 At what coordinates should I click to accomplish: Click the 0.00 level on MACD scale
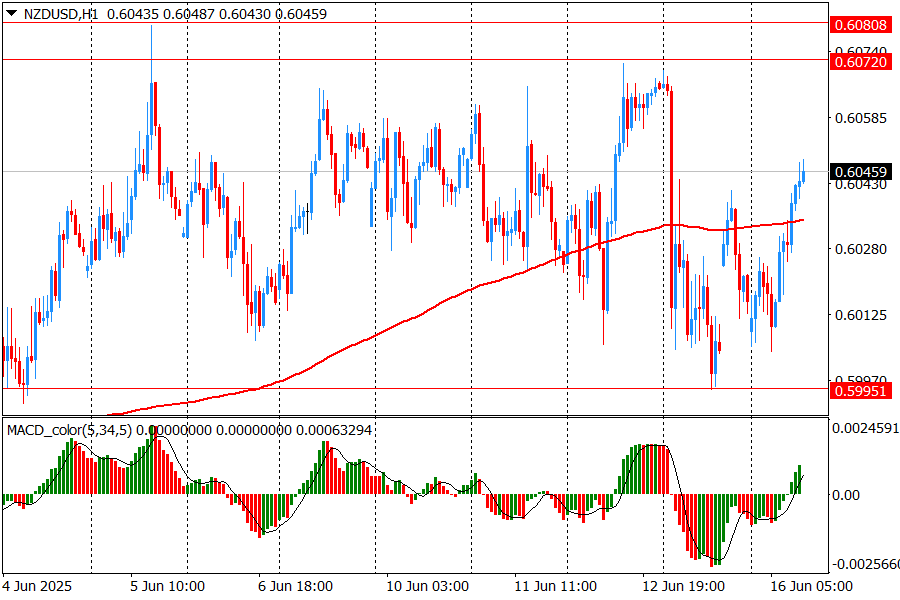coord(845,495)
